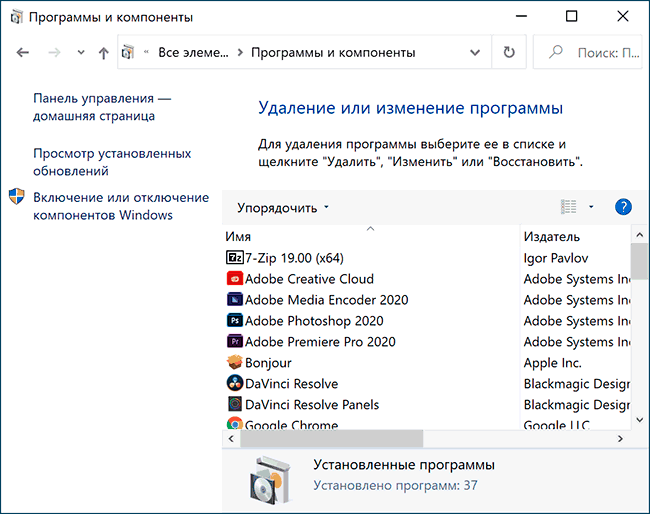Click the horizontal scrollbar thumb
The height and width of the screenshot is (514, 650).
coord(332,439)
